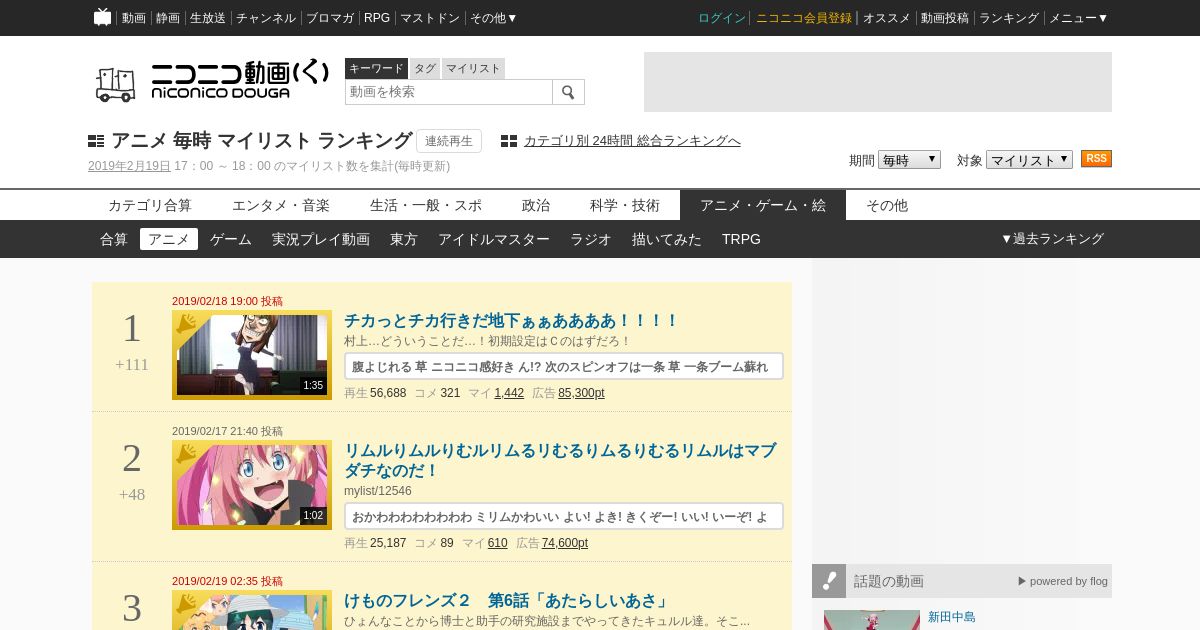
Task: Select the マイリスト search tab
Action: point(473,68)
